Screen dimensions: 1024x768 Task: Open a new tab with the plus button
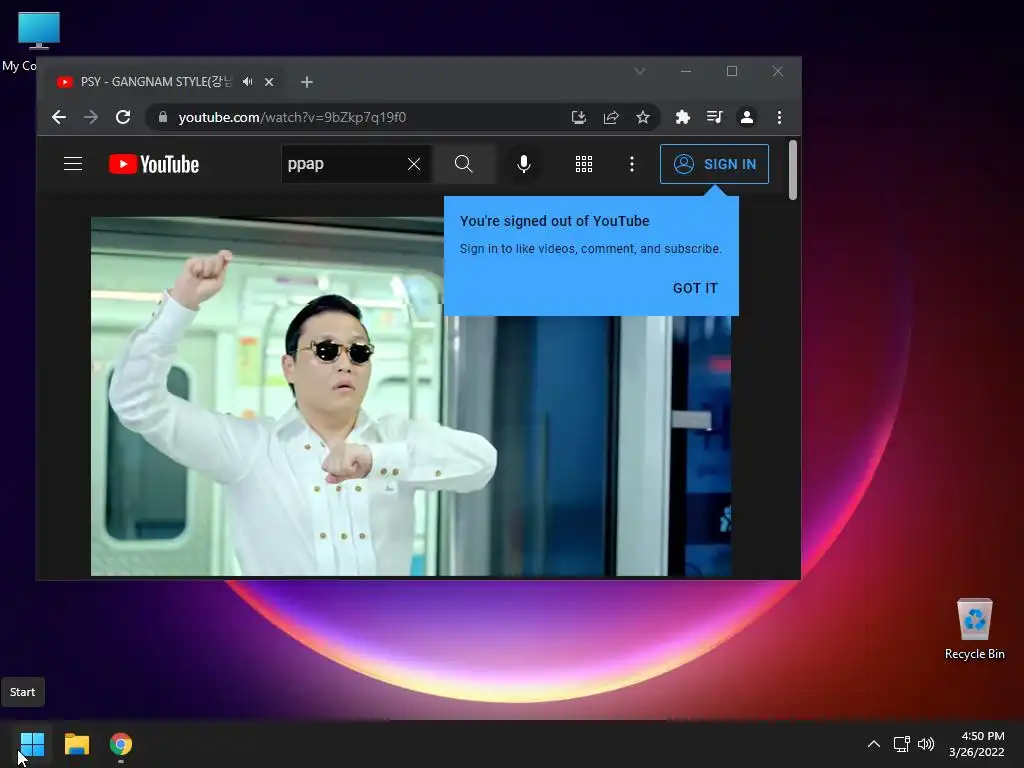pos(307,82)
